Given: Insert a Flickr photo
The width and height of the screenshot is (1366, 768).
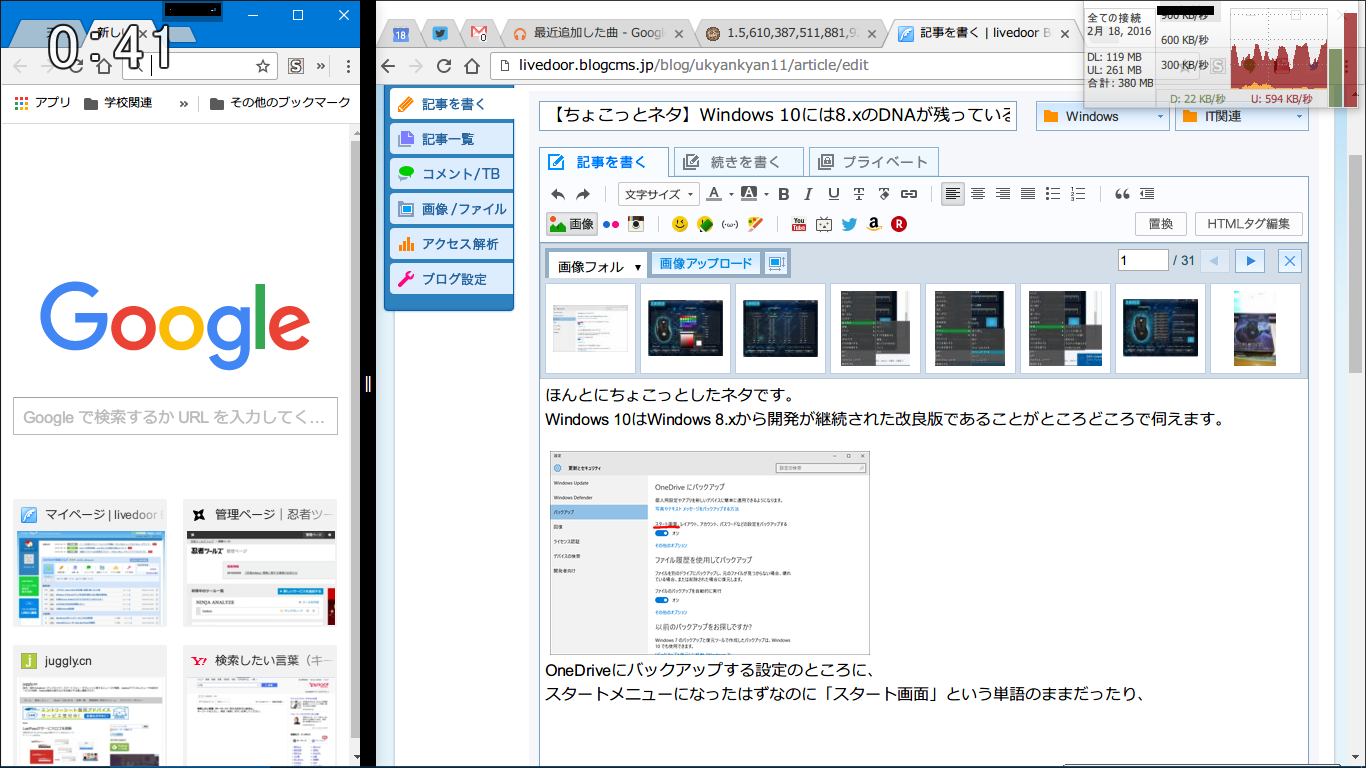Looking at the screenshot, I should 611,224.
